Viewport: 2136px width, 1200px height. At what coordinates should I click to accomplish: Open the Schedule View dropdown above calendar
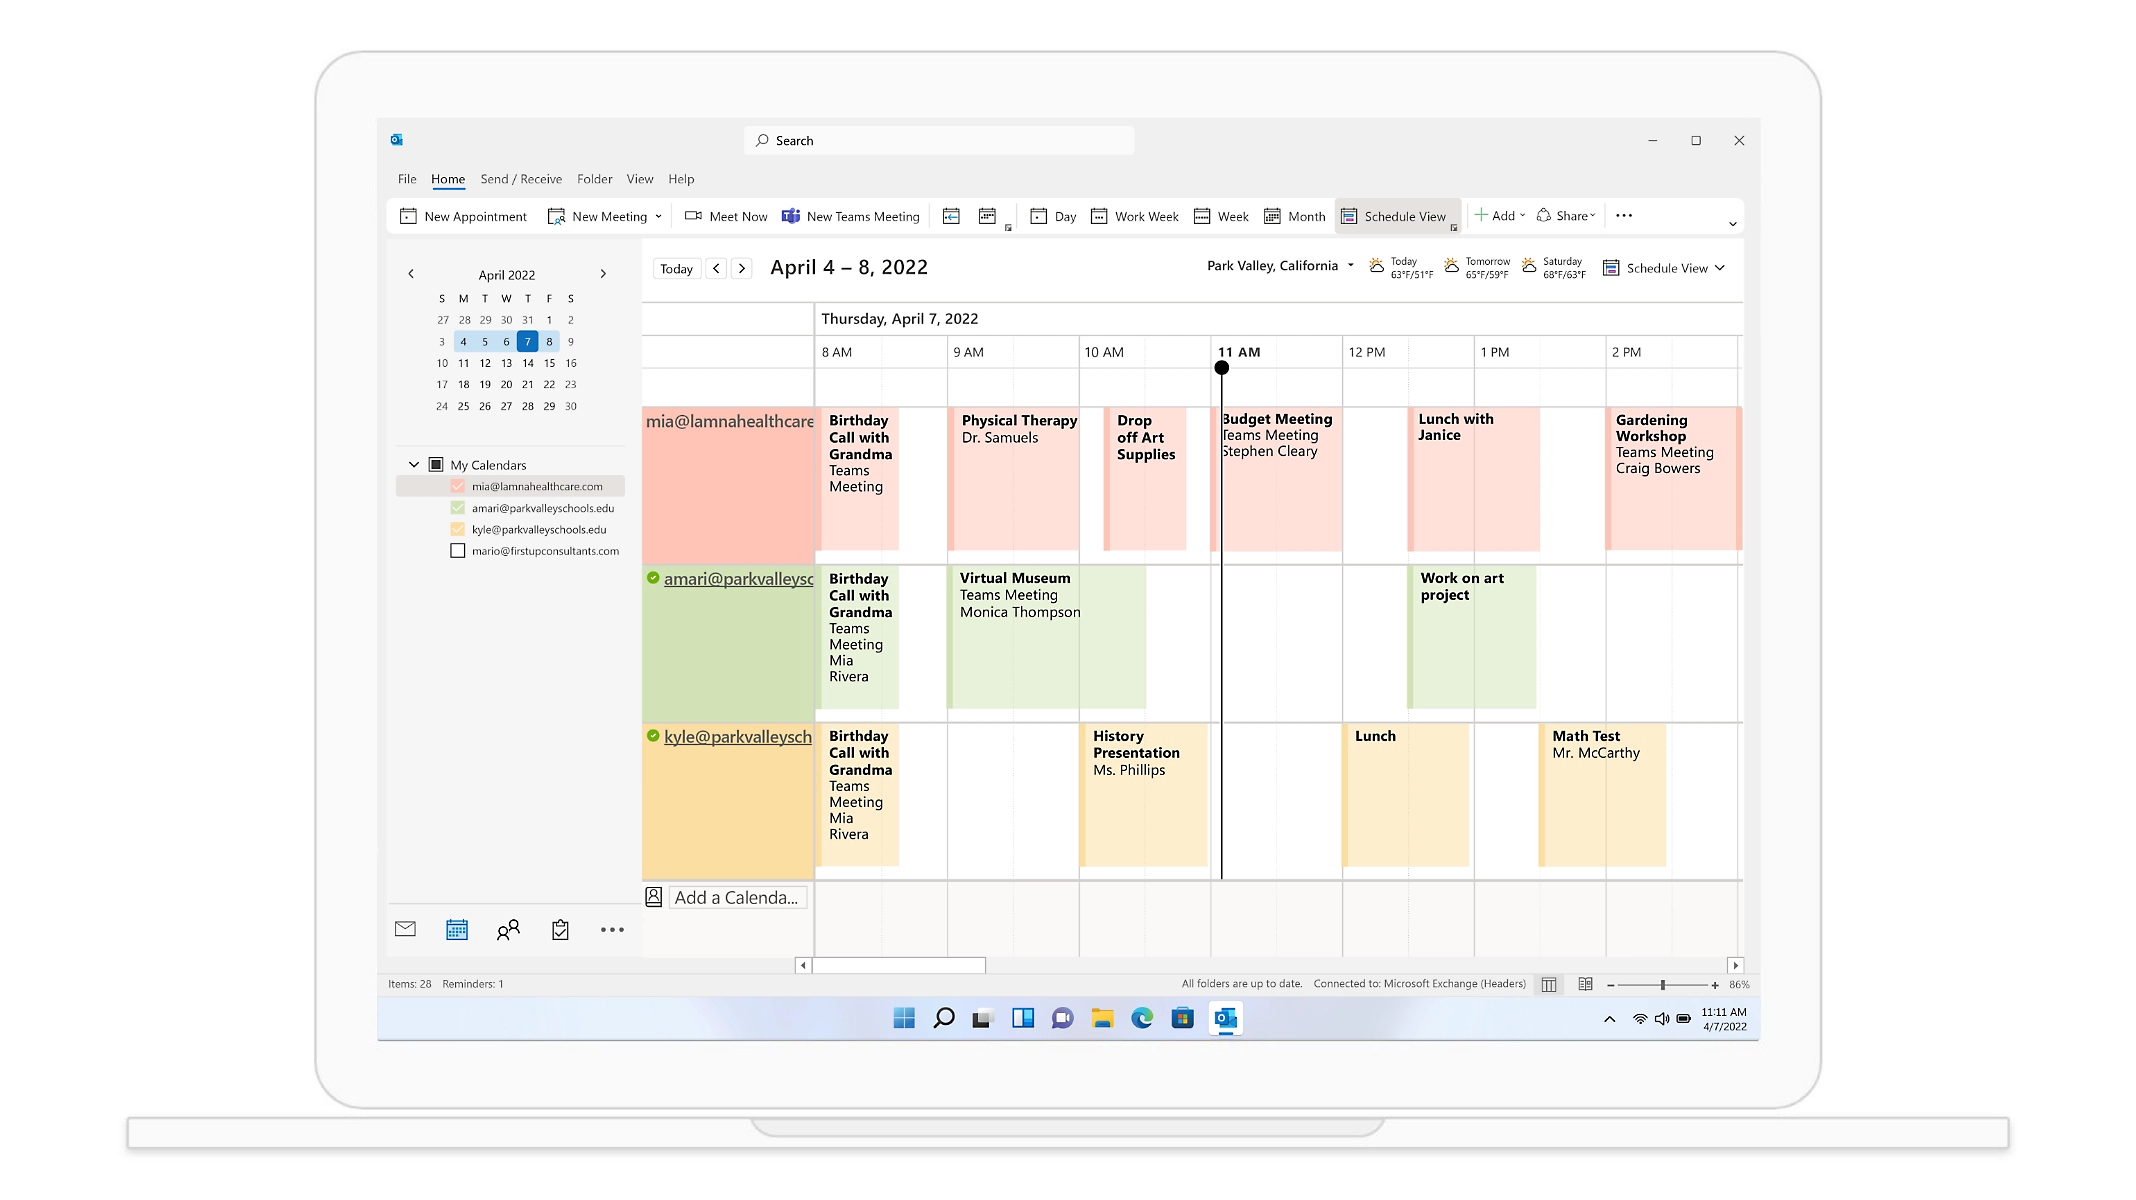point(1664,267)
